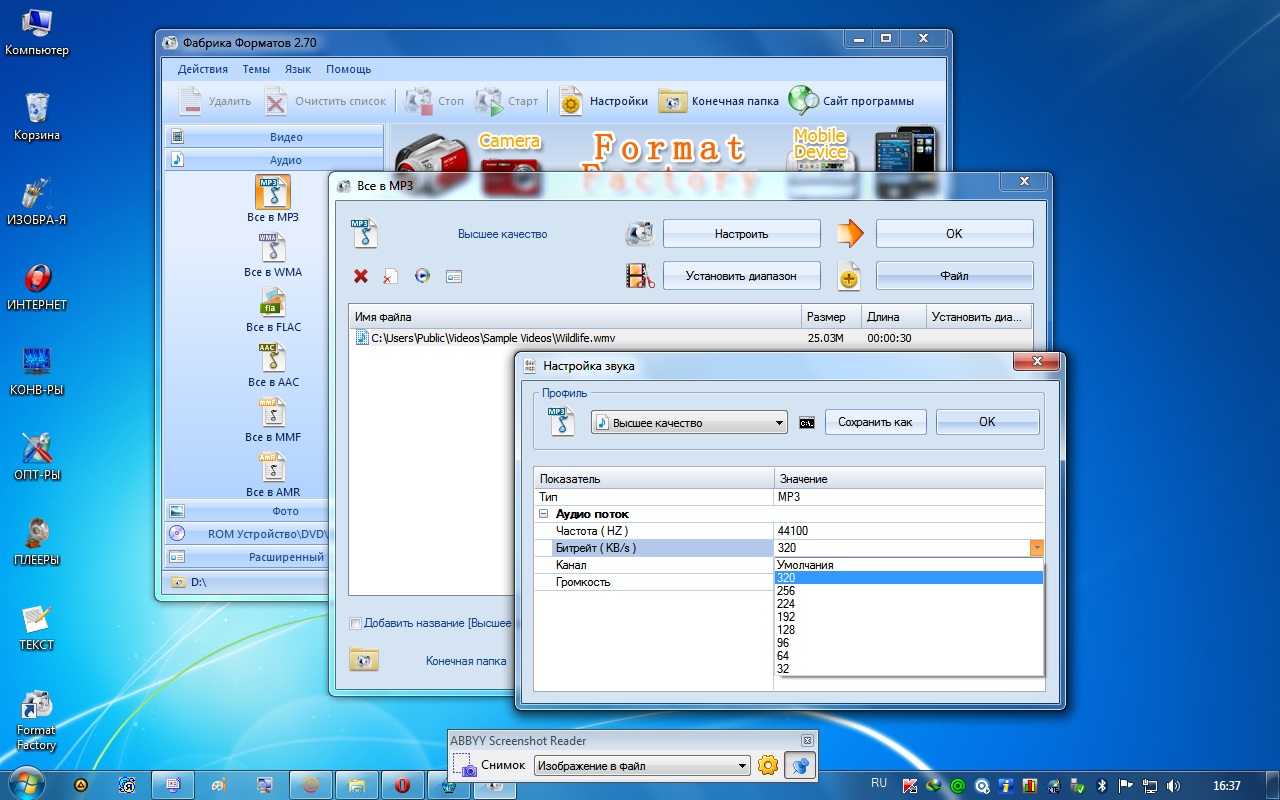Click the film-and-scissors icon next to Установить диапазон
This screenshot has width=1280, height=800.
tap(640, 276)
